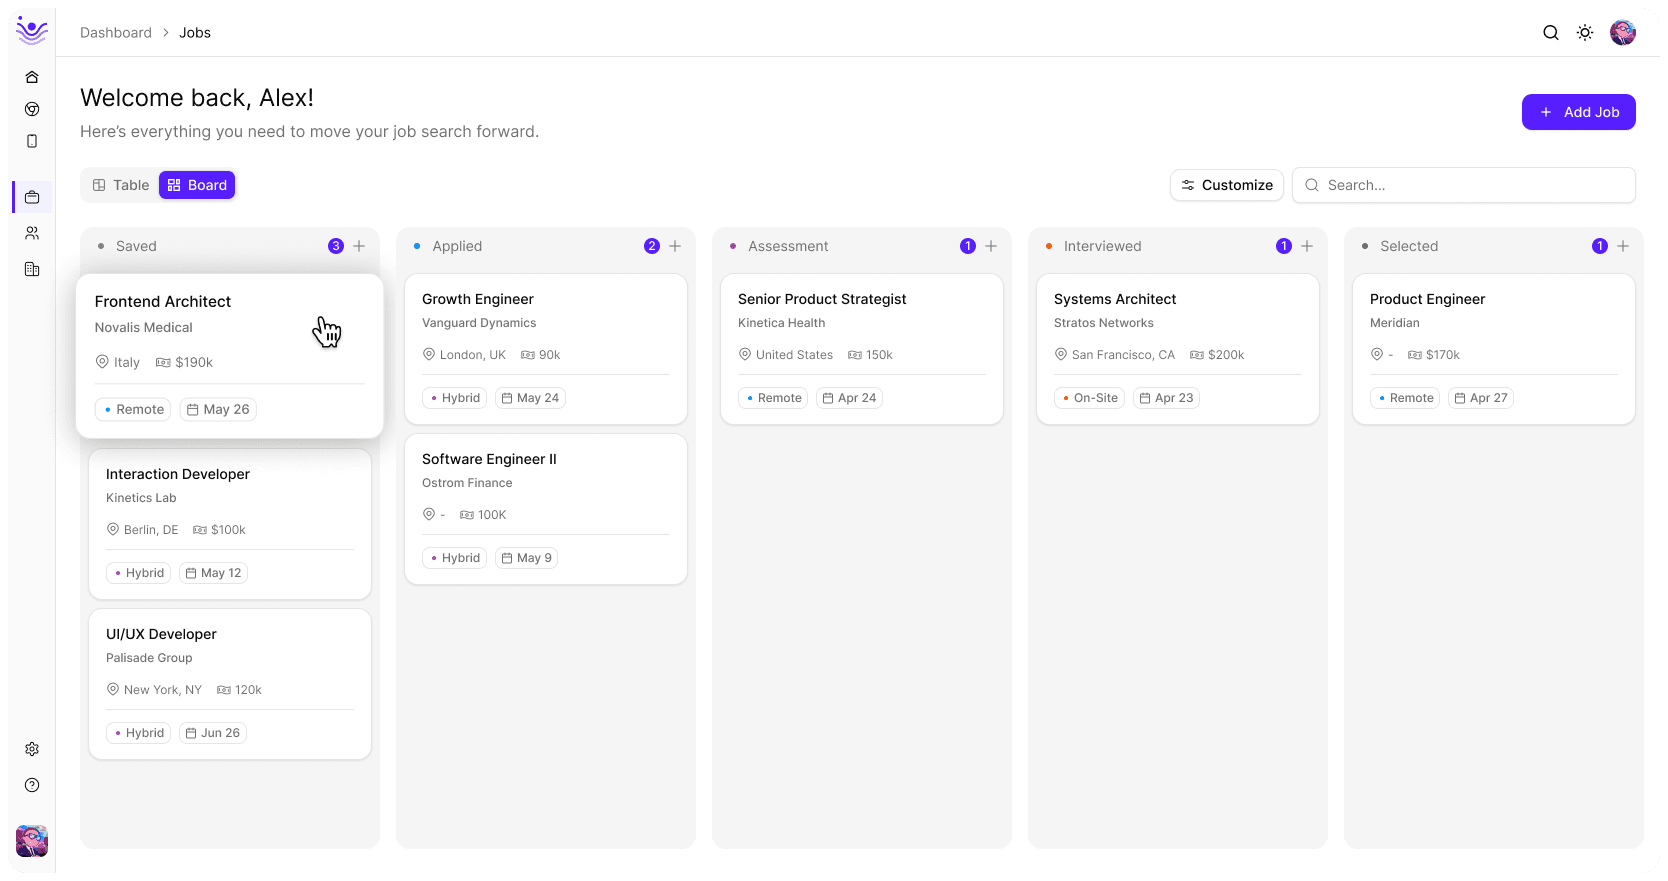The height and width of the screenshot is (881, 1668).
Task: Click the On-Site tag on Systems Architect
Action: pyautogui.click(x=1090, y=398)
